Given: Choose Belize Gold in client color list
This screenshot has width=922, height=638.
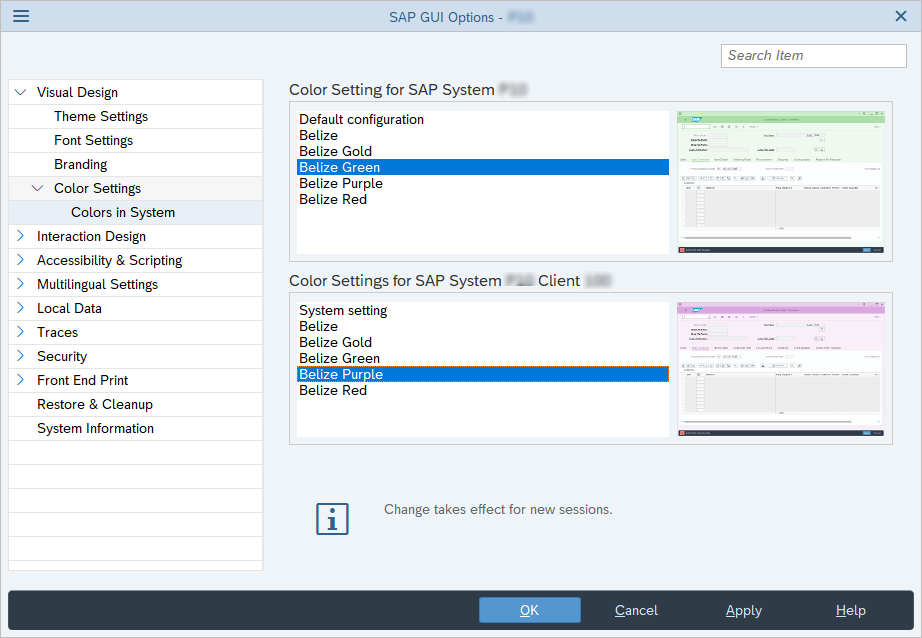Looking at the screenshot, I should (483, 342).
